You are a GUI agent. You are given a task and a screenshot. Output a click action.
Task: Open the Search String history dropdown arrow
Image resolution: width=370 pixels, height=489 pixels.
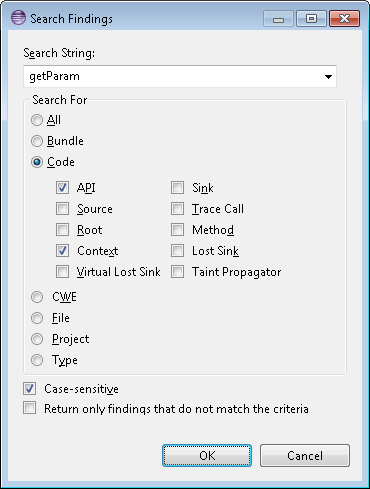point(328,77)
